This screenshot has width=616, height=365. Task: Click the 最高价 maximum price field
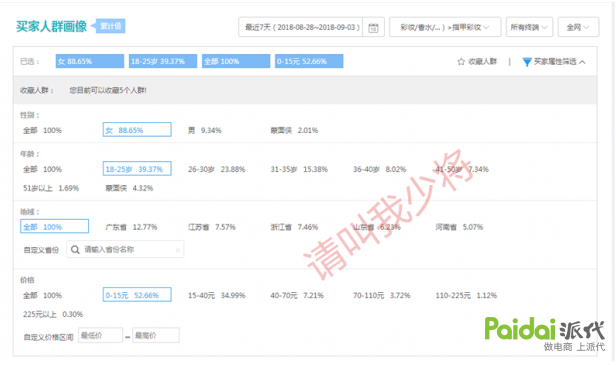point(156,336)
